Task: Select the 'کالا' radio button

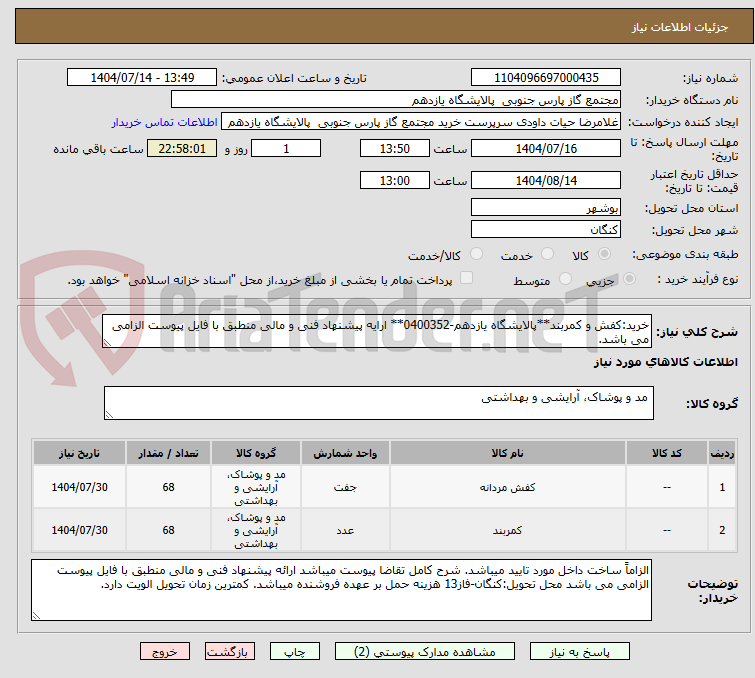Action: 604,254
